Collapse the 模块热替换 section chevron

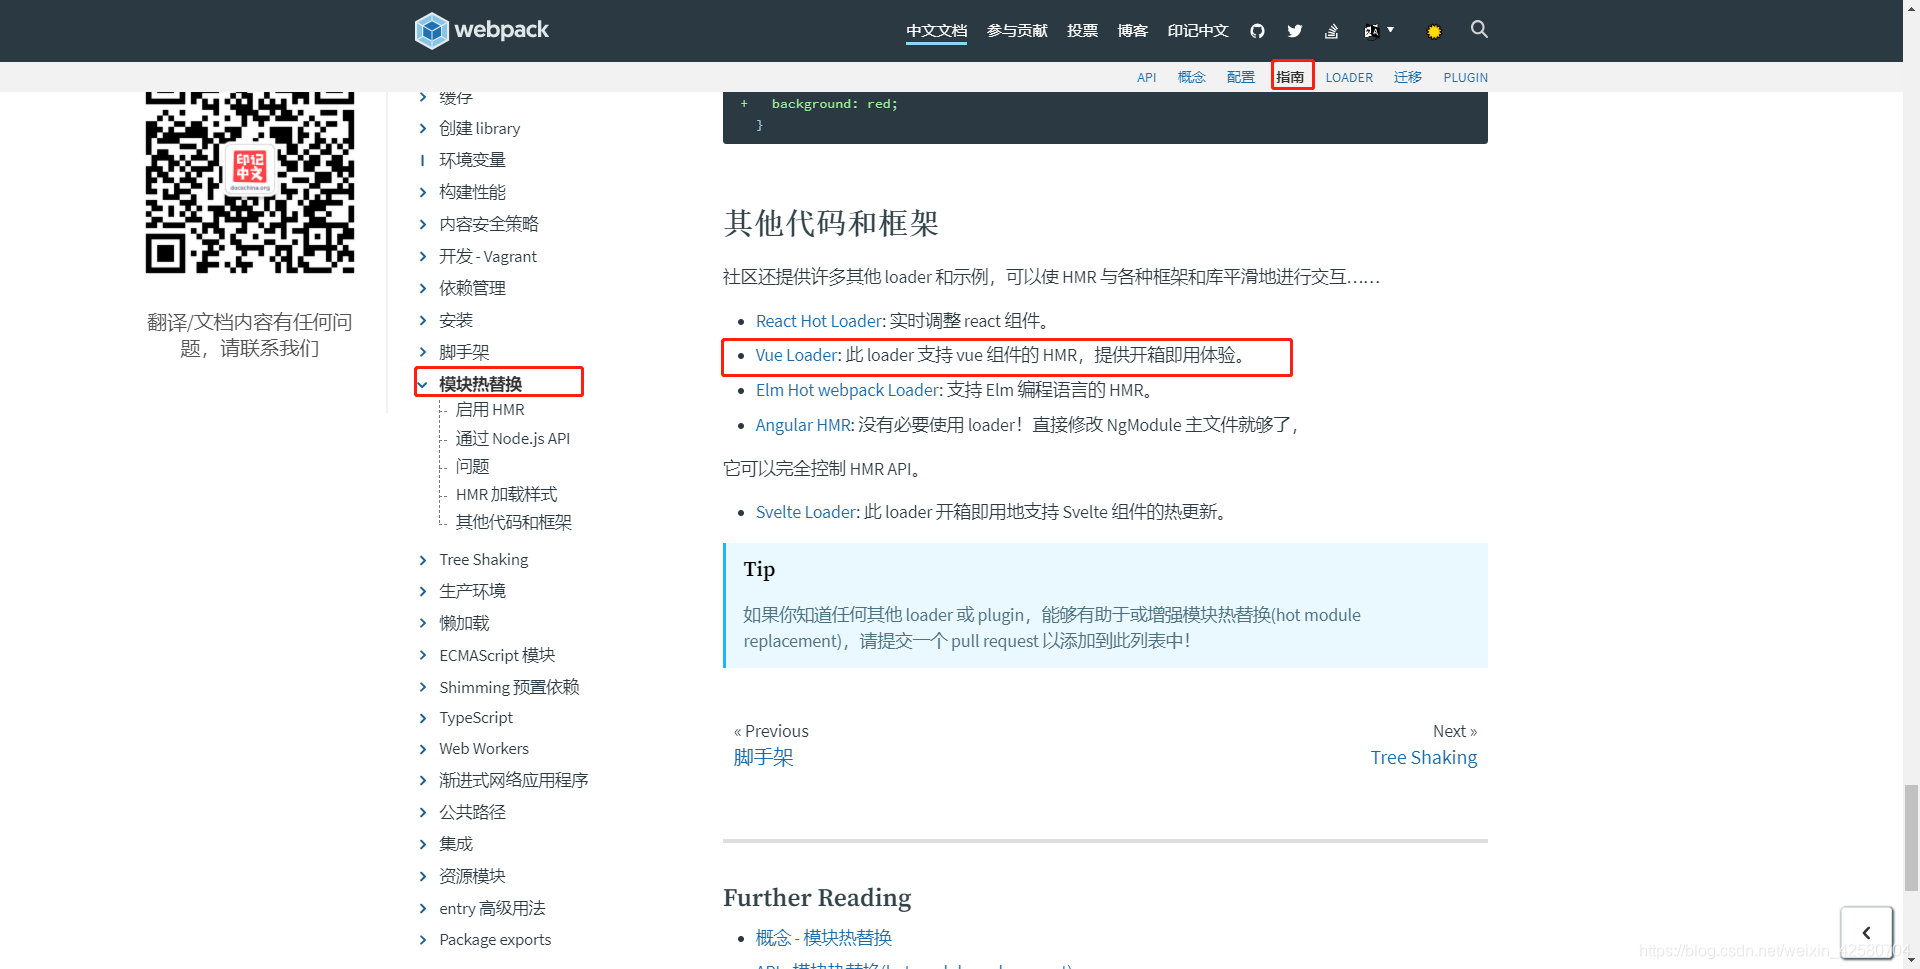423,384
